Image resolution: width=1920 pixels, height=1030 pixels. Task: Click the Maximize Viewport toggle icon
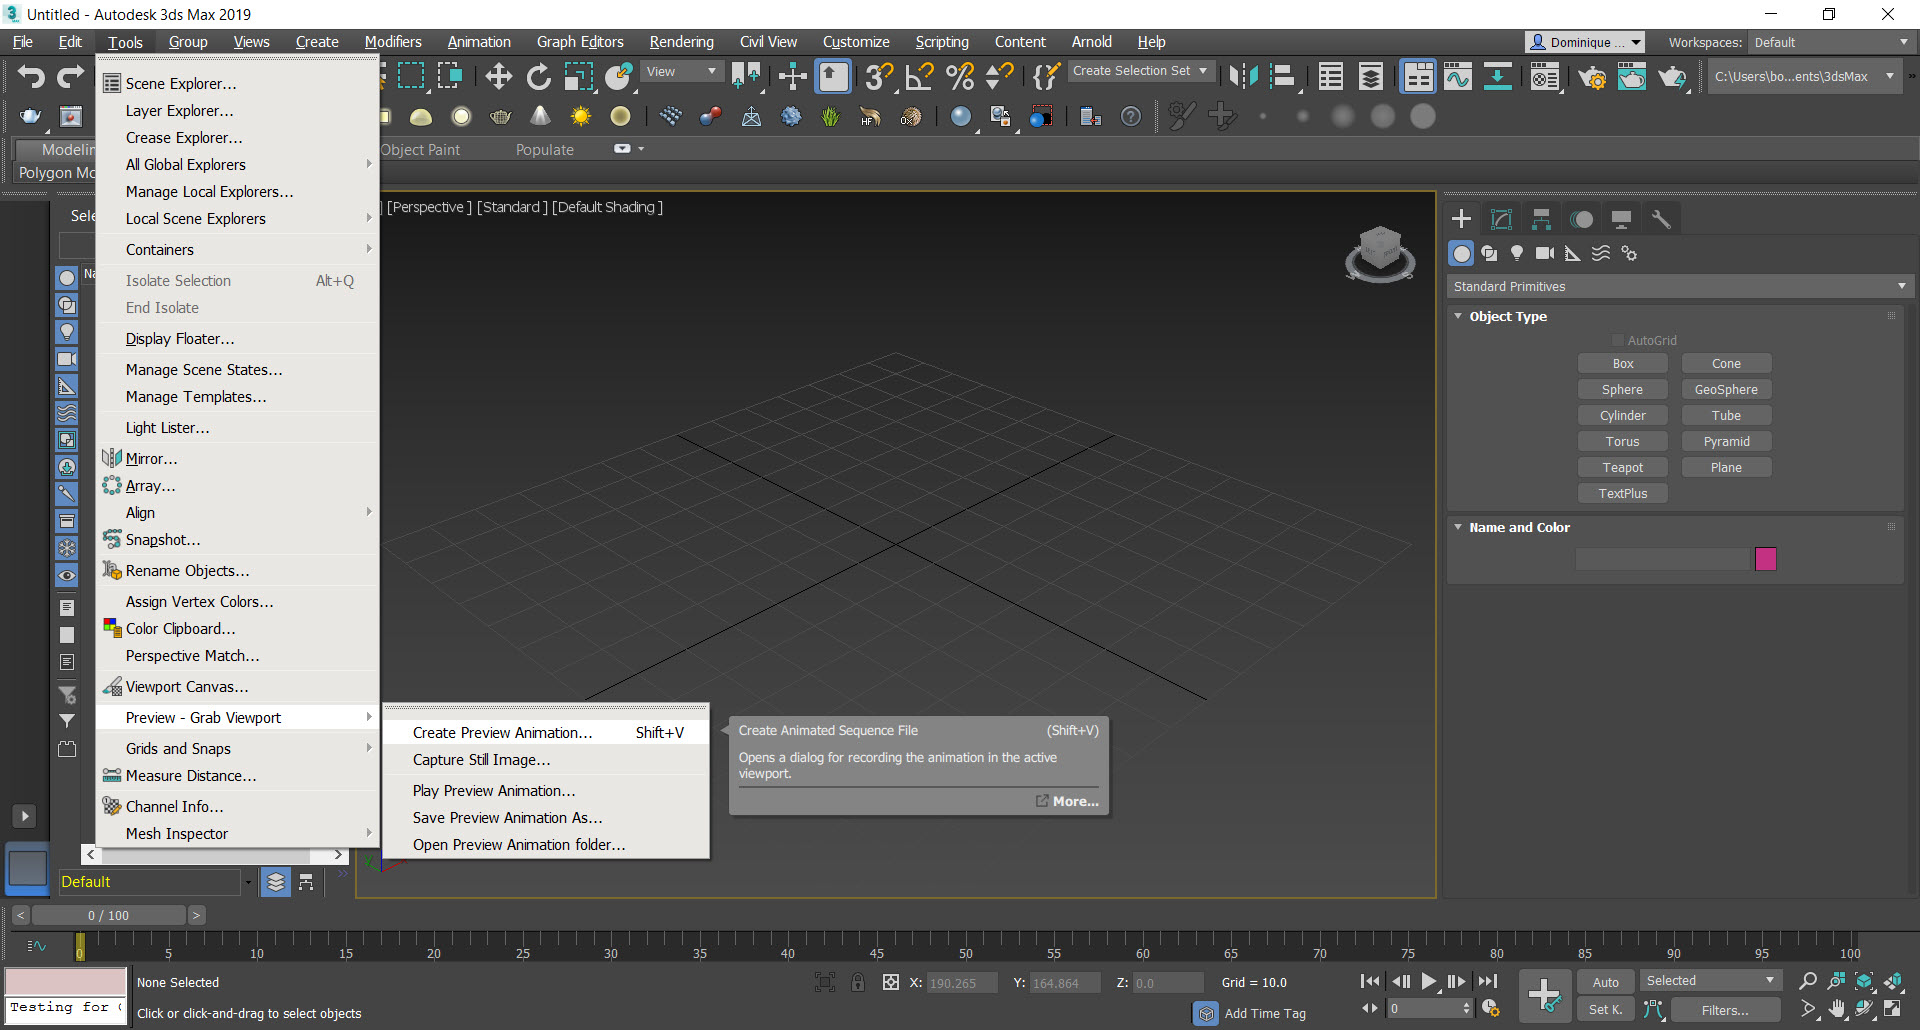point(1893,1008)
